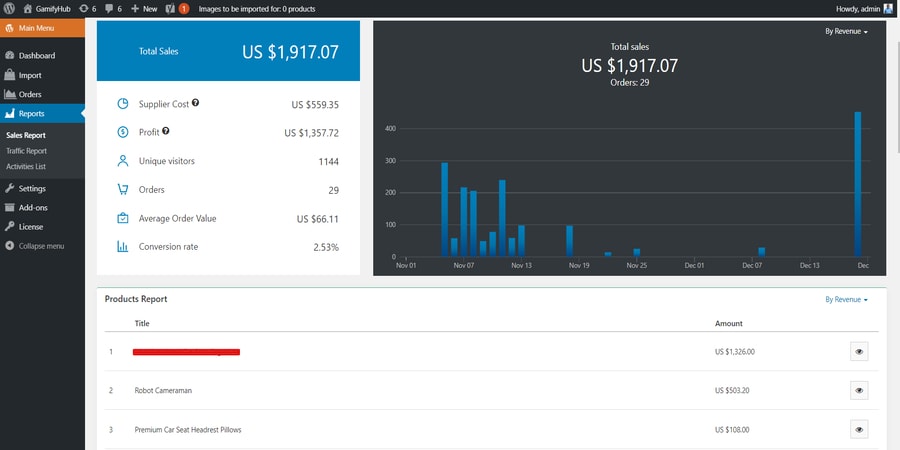
Task: Toggle eye icon for Premium Car Seat Pillows
Action: [859, 429]
